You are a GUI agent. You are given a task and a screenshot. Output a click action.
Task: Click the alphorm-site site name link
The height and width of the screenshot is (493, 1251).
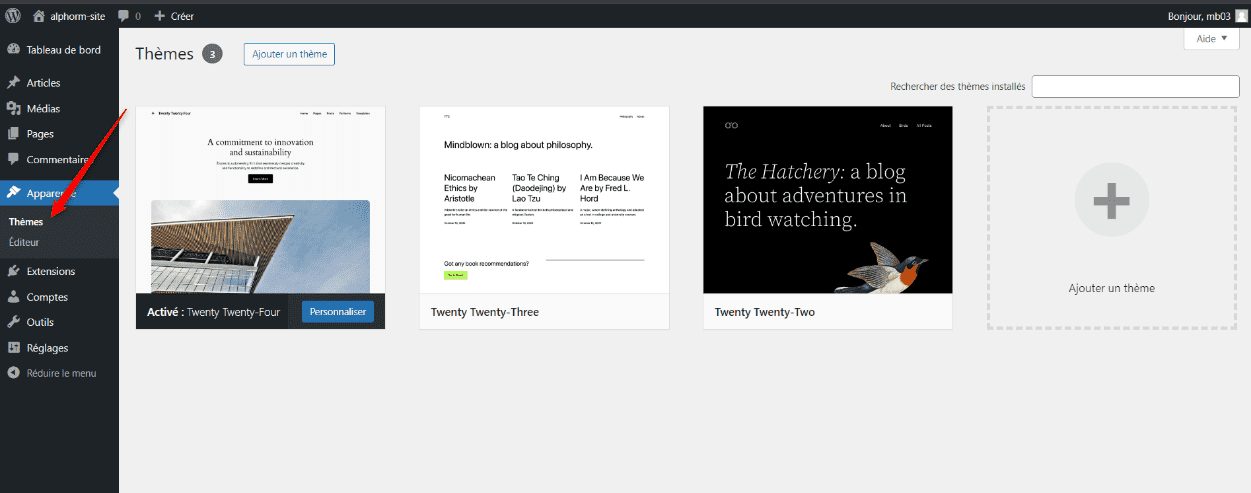click(x=80, y=16)
